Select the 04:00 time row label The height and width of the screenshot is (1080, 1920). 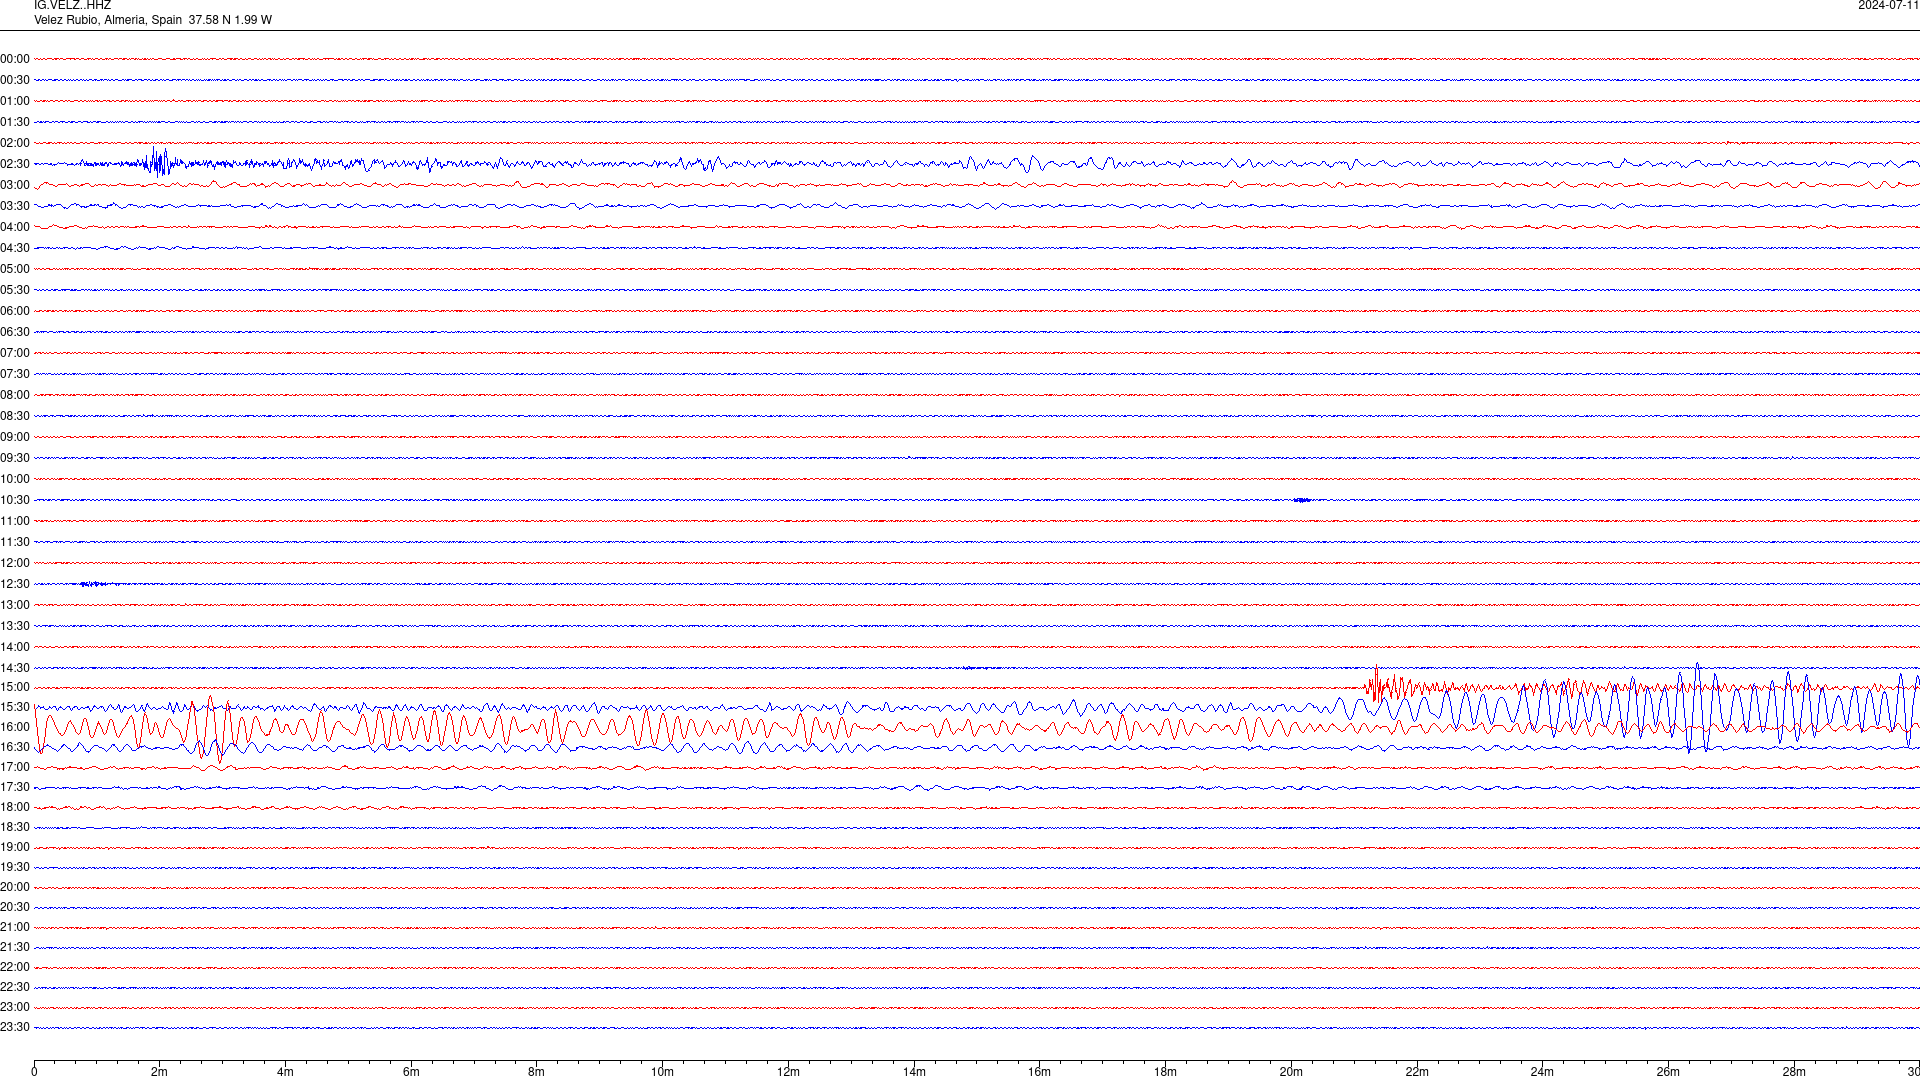tap(15, 227)
